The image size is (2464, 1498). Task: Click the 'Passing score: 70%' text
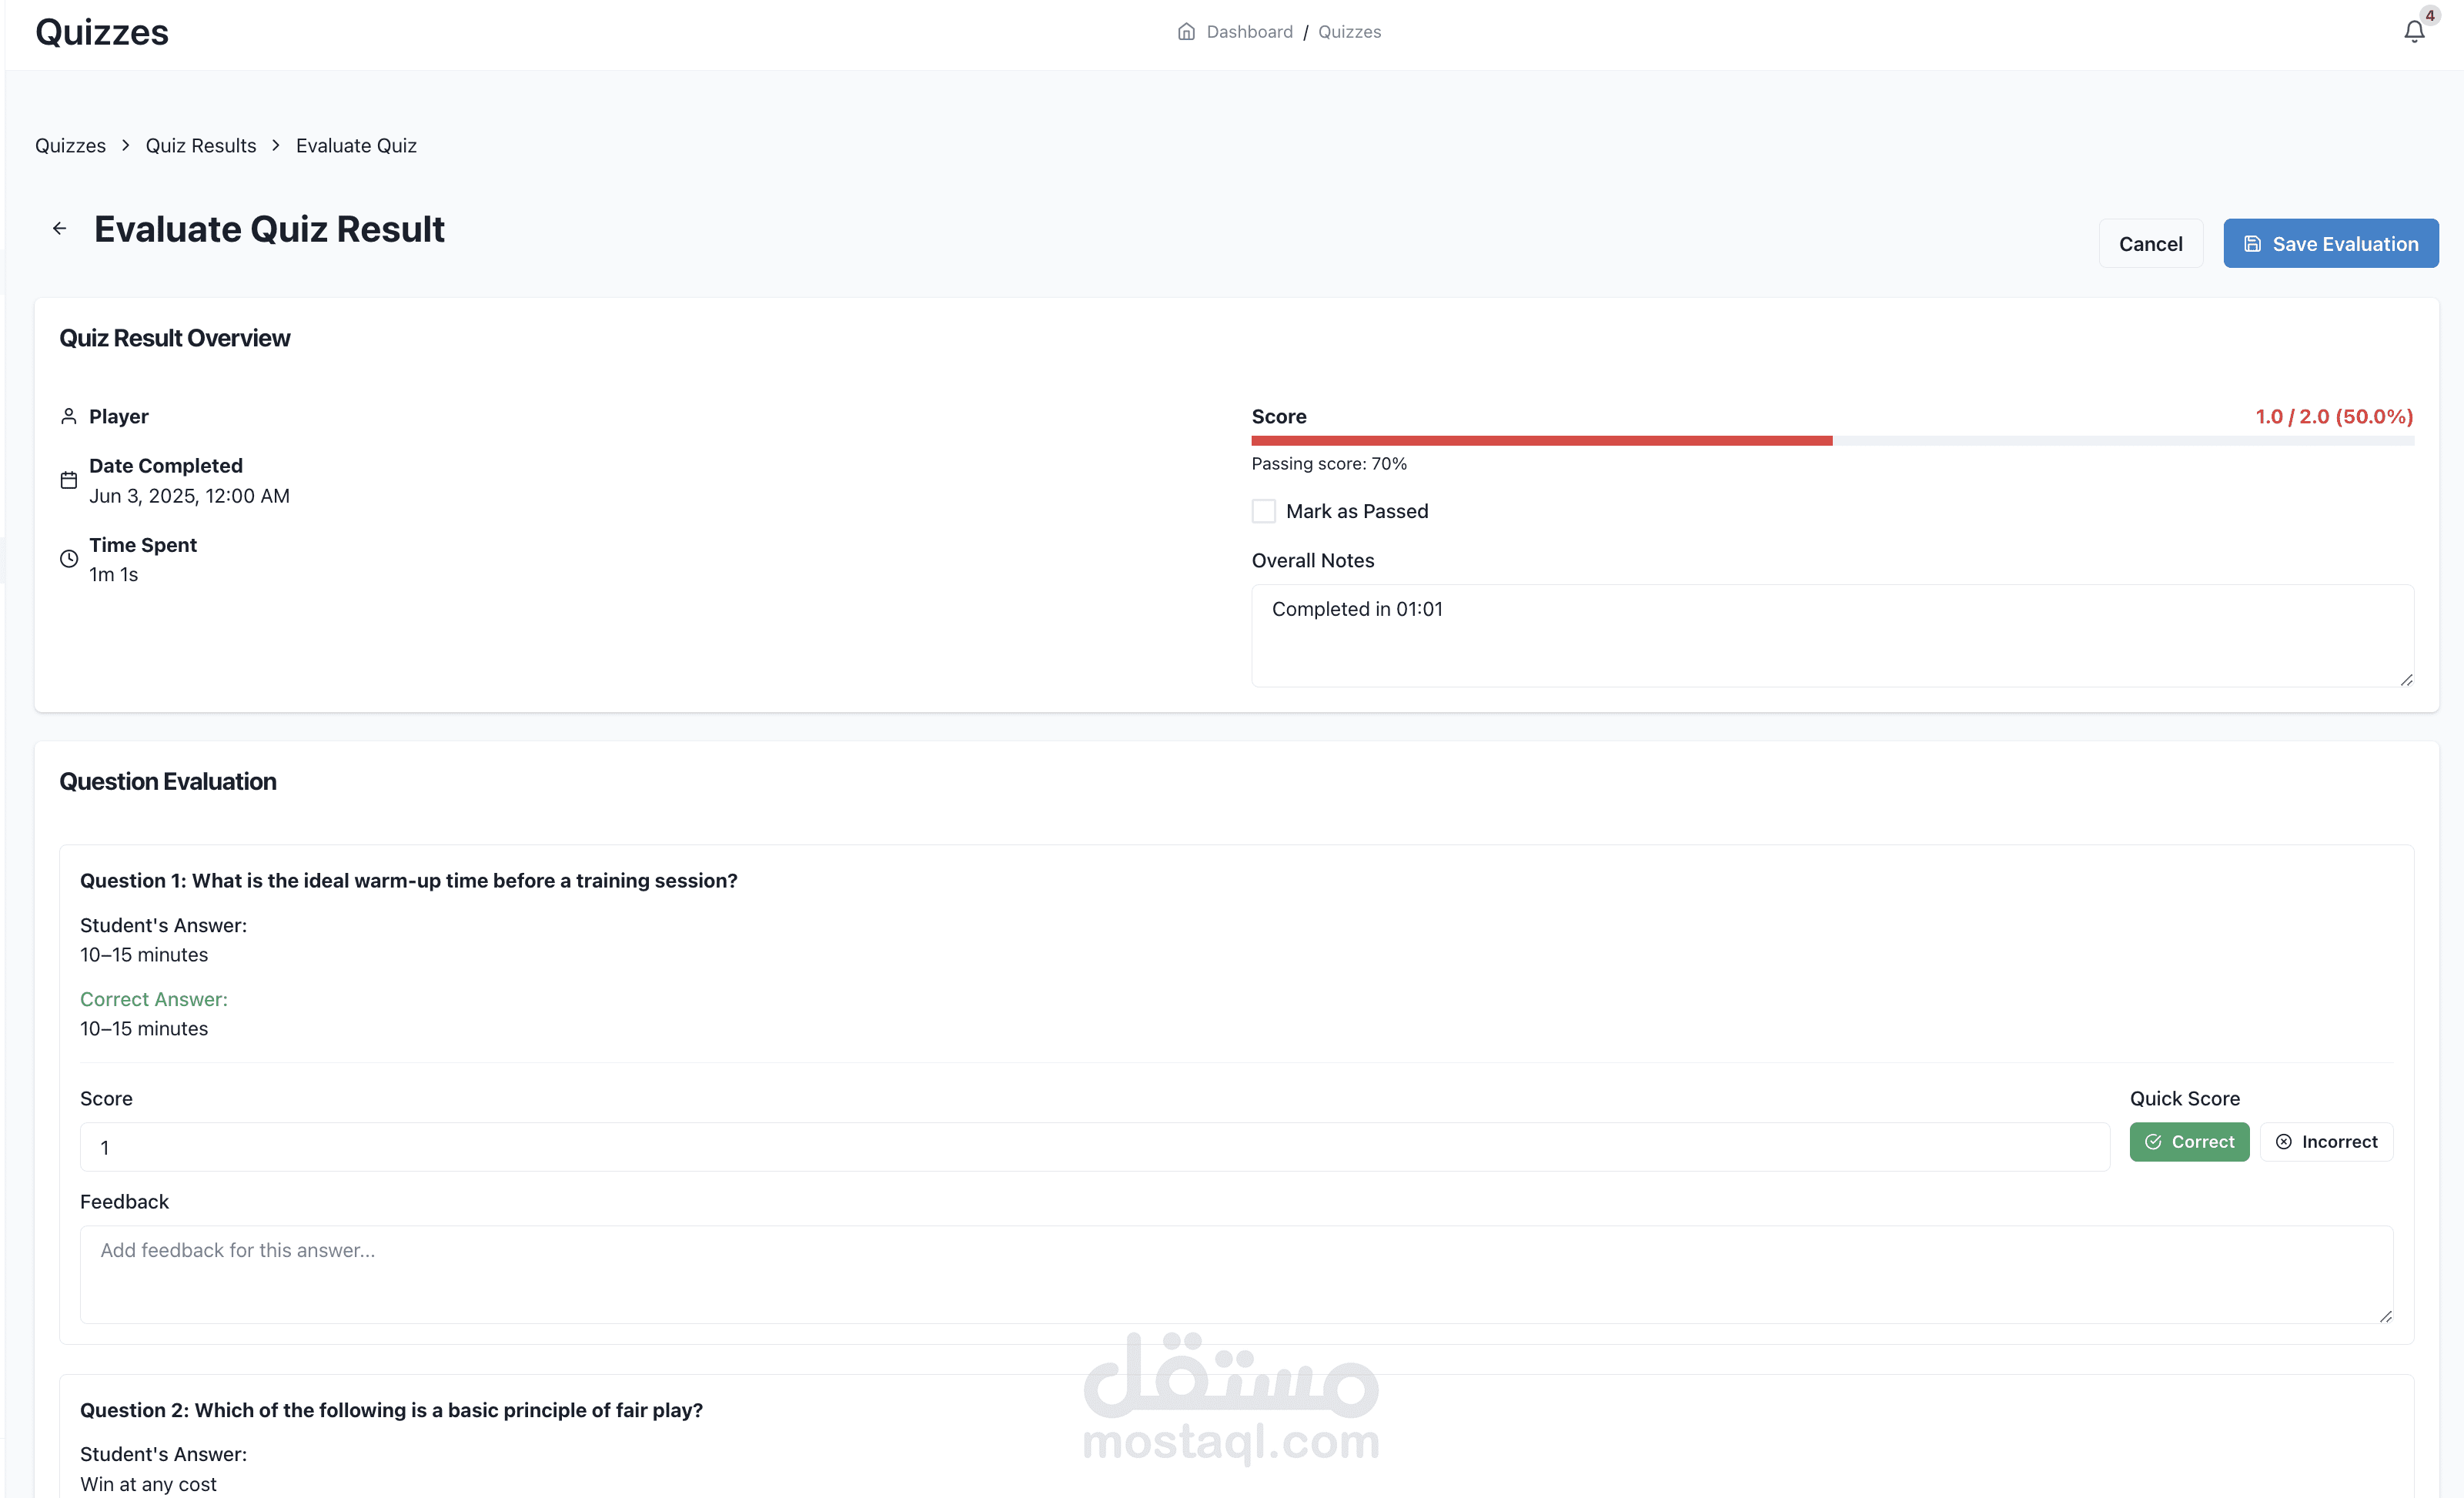point(1330,464)
